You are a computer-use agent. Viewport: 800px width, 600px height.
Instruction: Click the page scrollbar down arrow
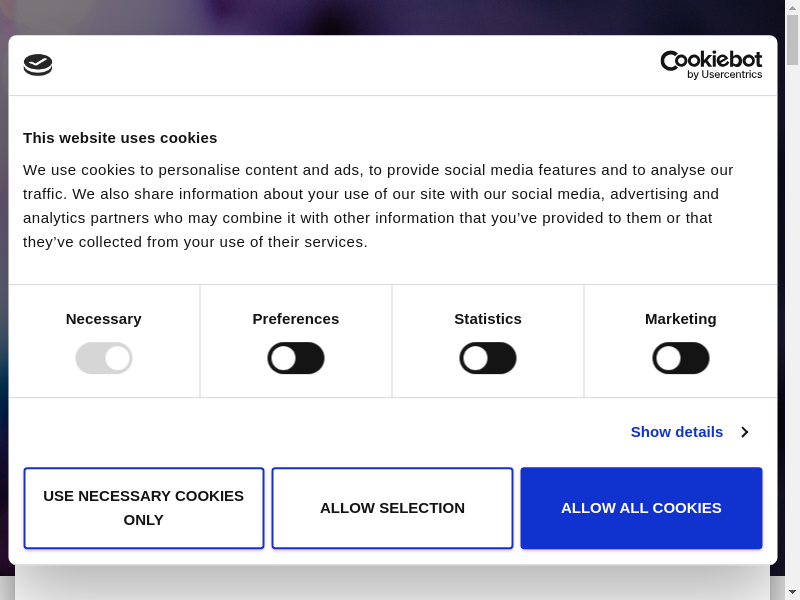[x=792, y=592]
